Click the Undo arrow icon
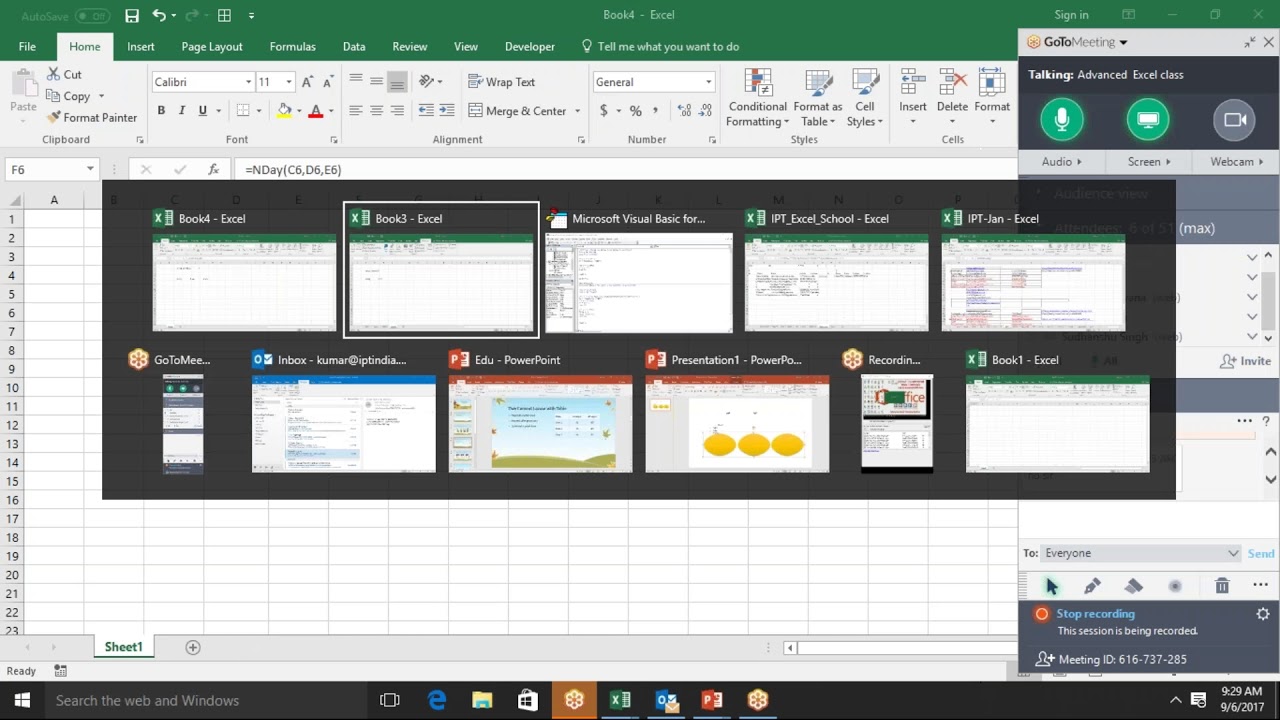 160,15
